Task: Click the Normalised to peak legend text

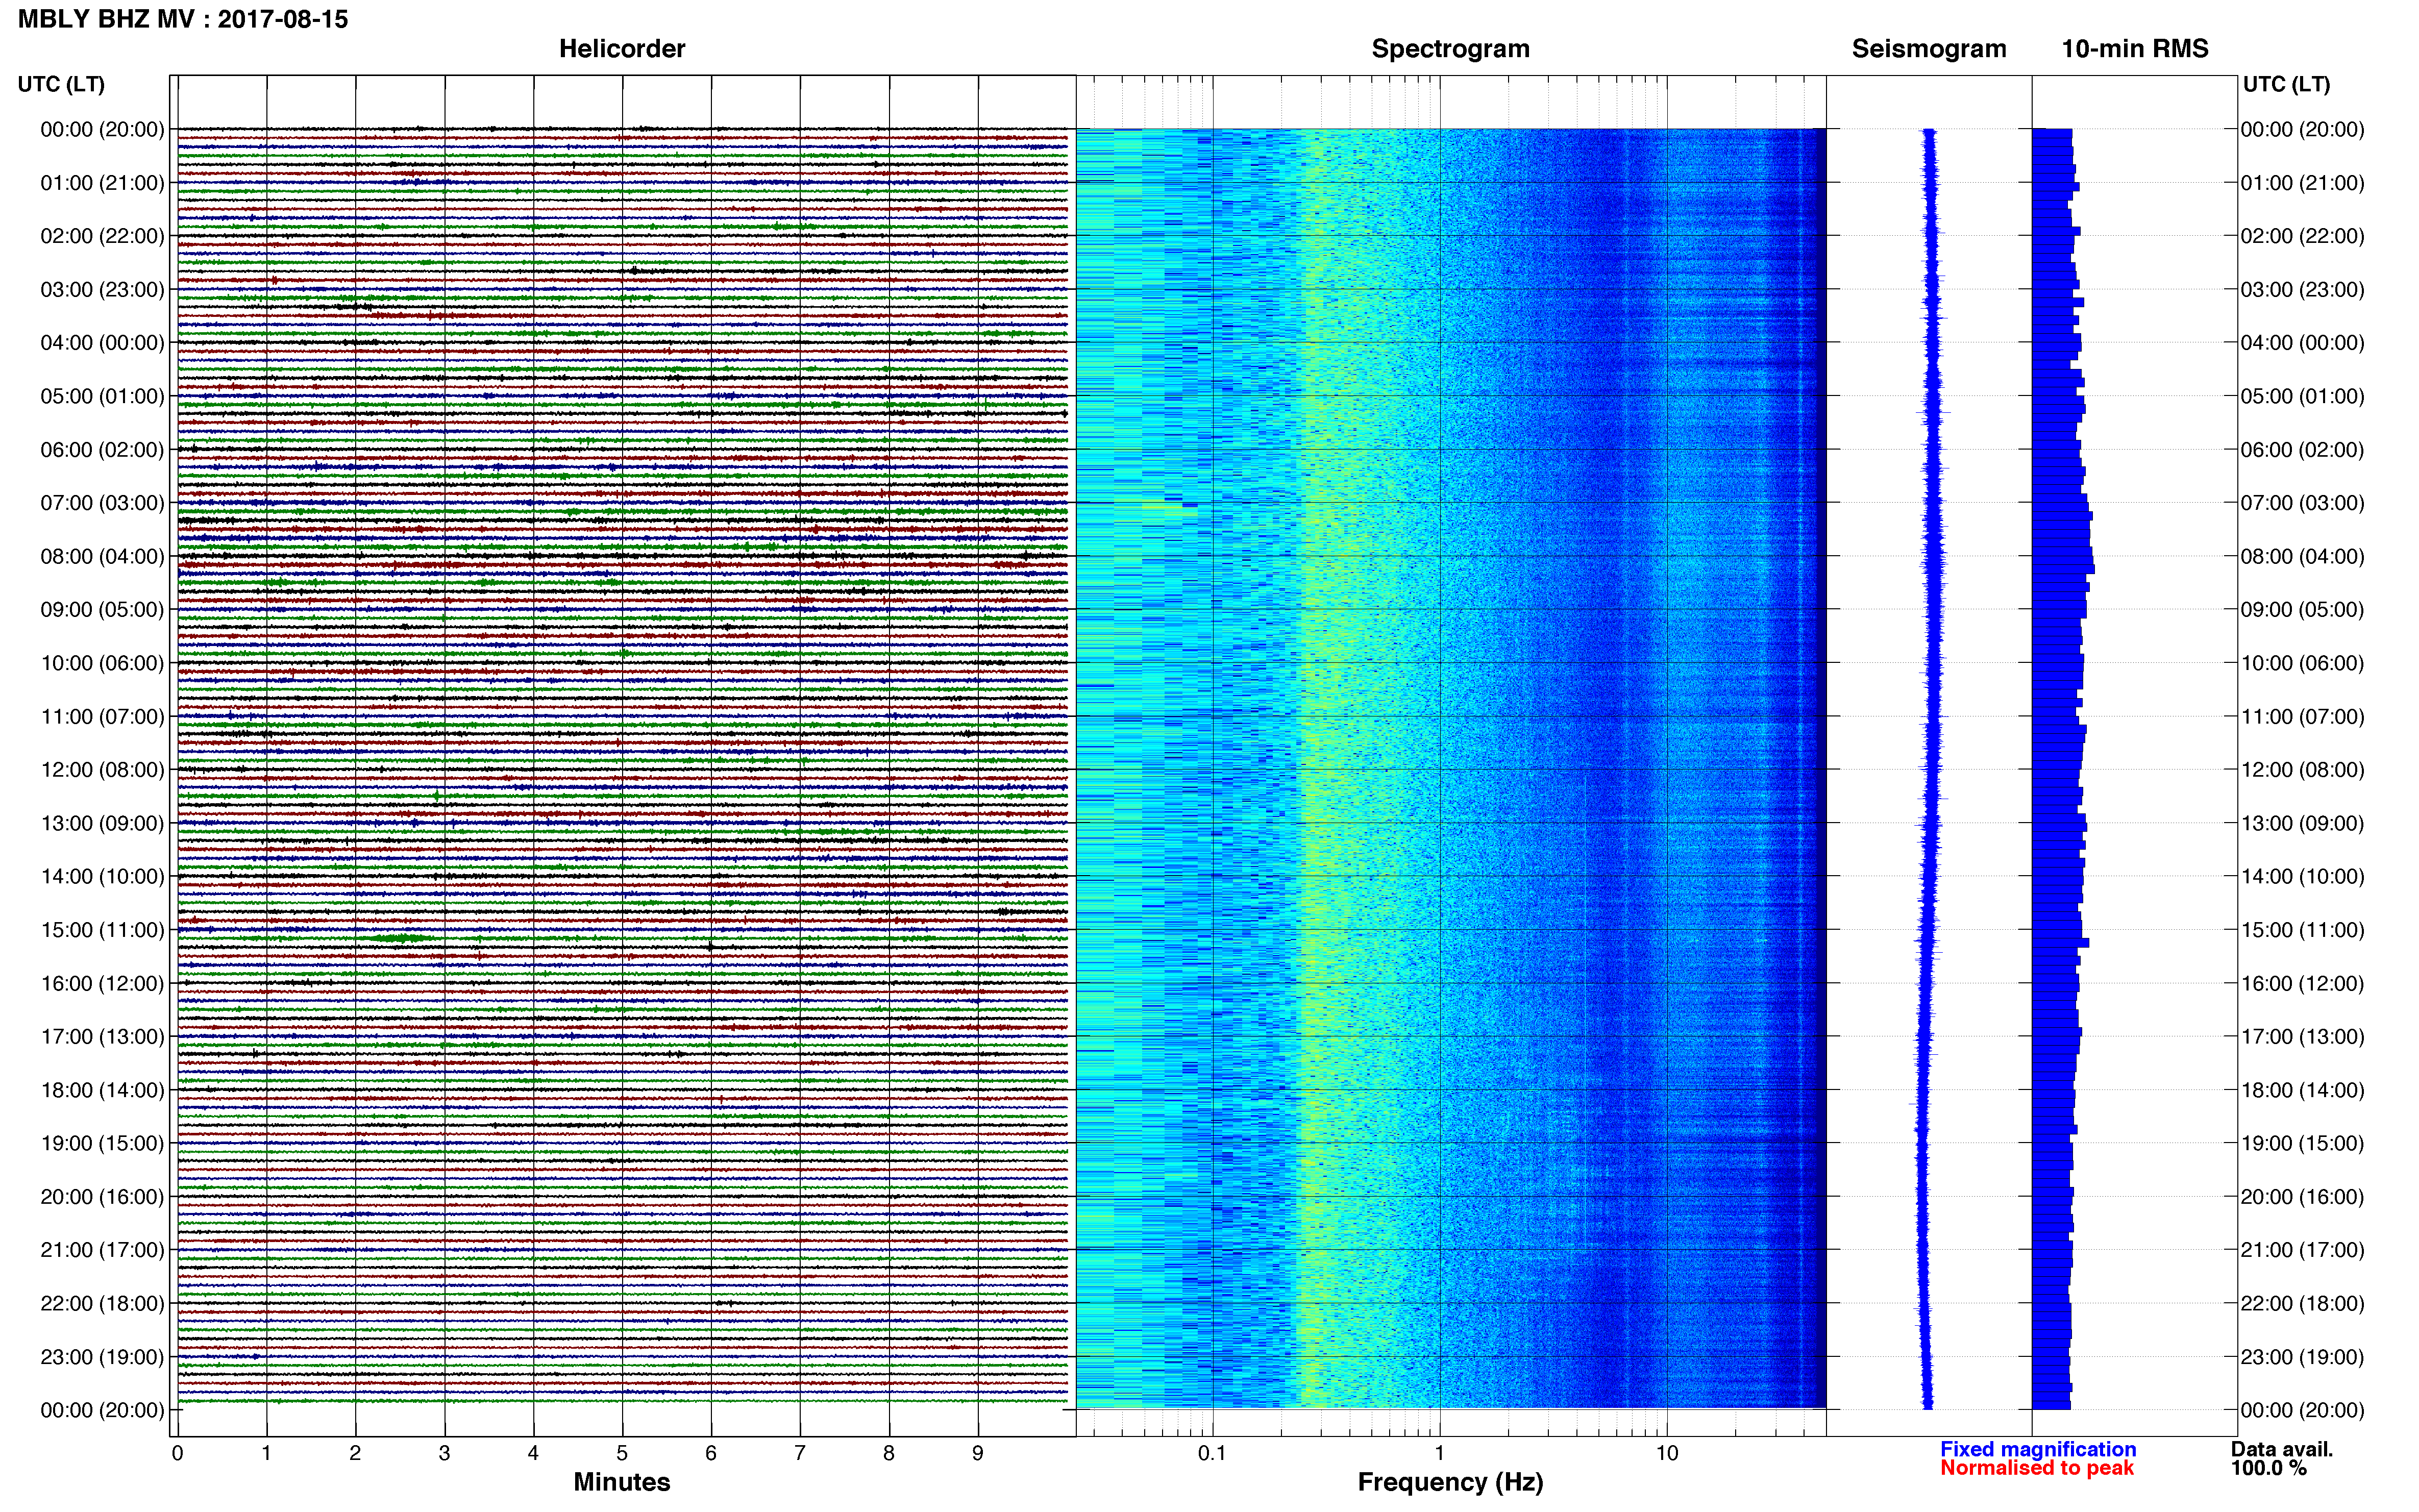Action: [x=2037, y=1468]
